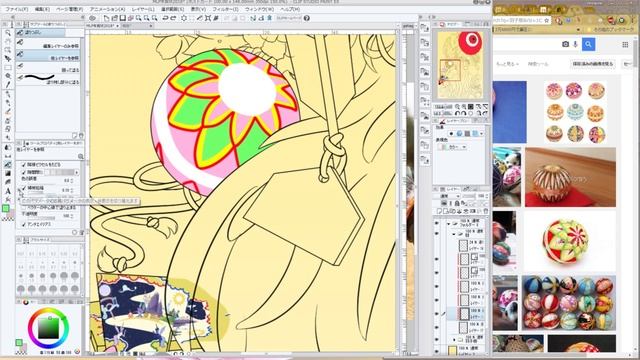
Task: Open the 編集(E) menu
Action: (42, 9)
